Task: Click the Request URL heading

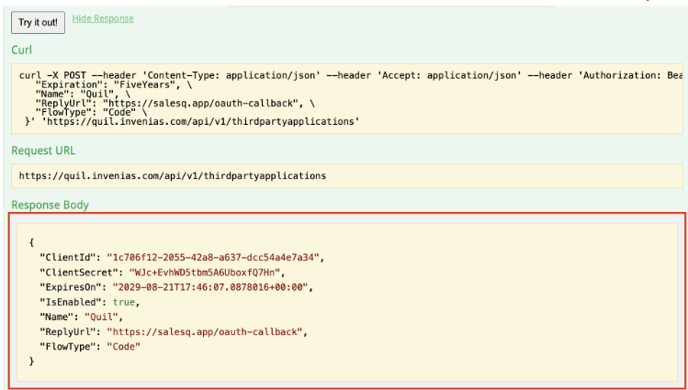Action: click(43, 150)
